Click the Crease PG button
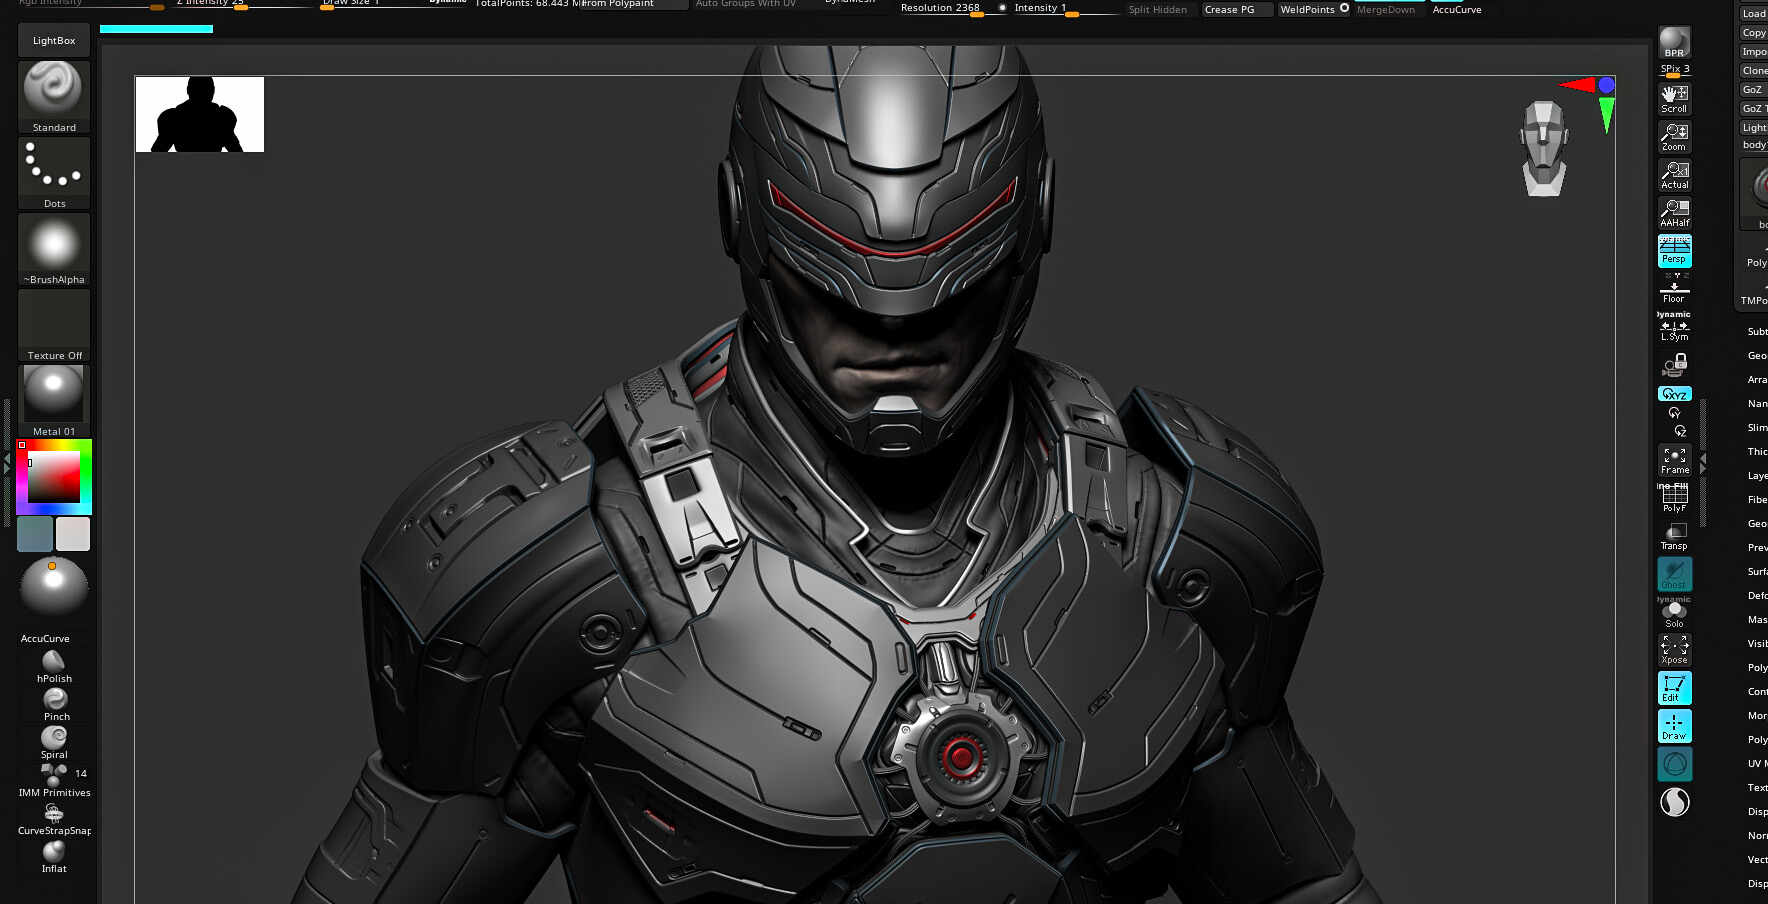 1236,9
